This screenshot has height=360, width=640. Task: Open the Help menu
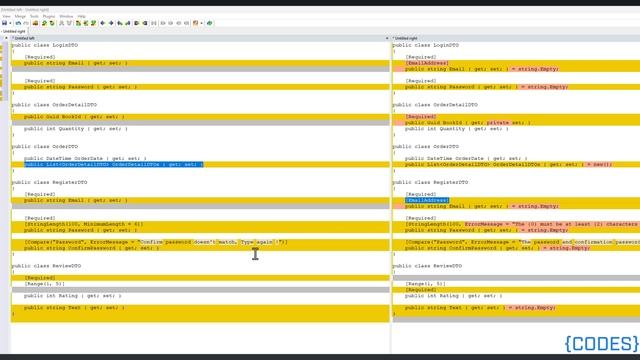(x=82, y=16)
